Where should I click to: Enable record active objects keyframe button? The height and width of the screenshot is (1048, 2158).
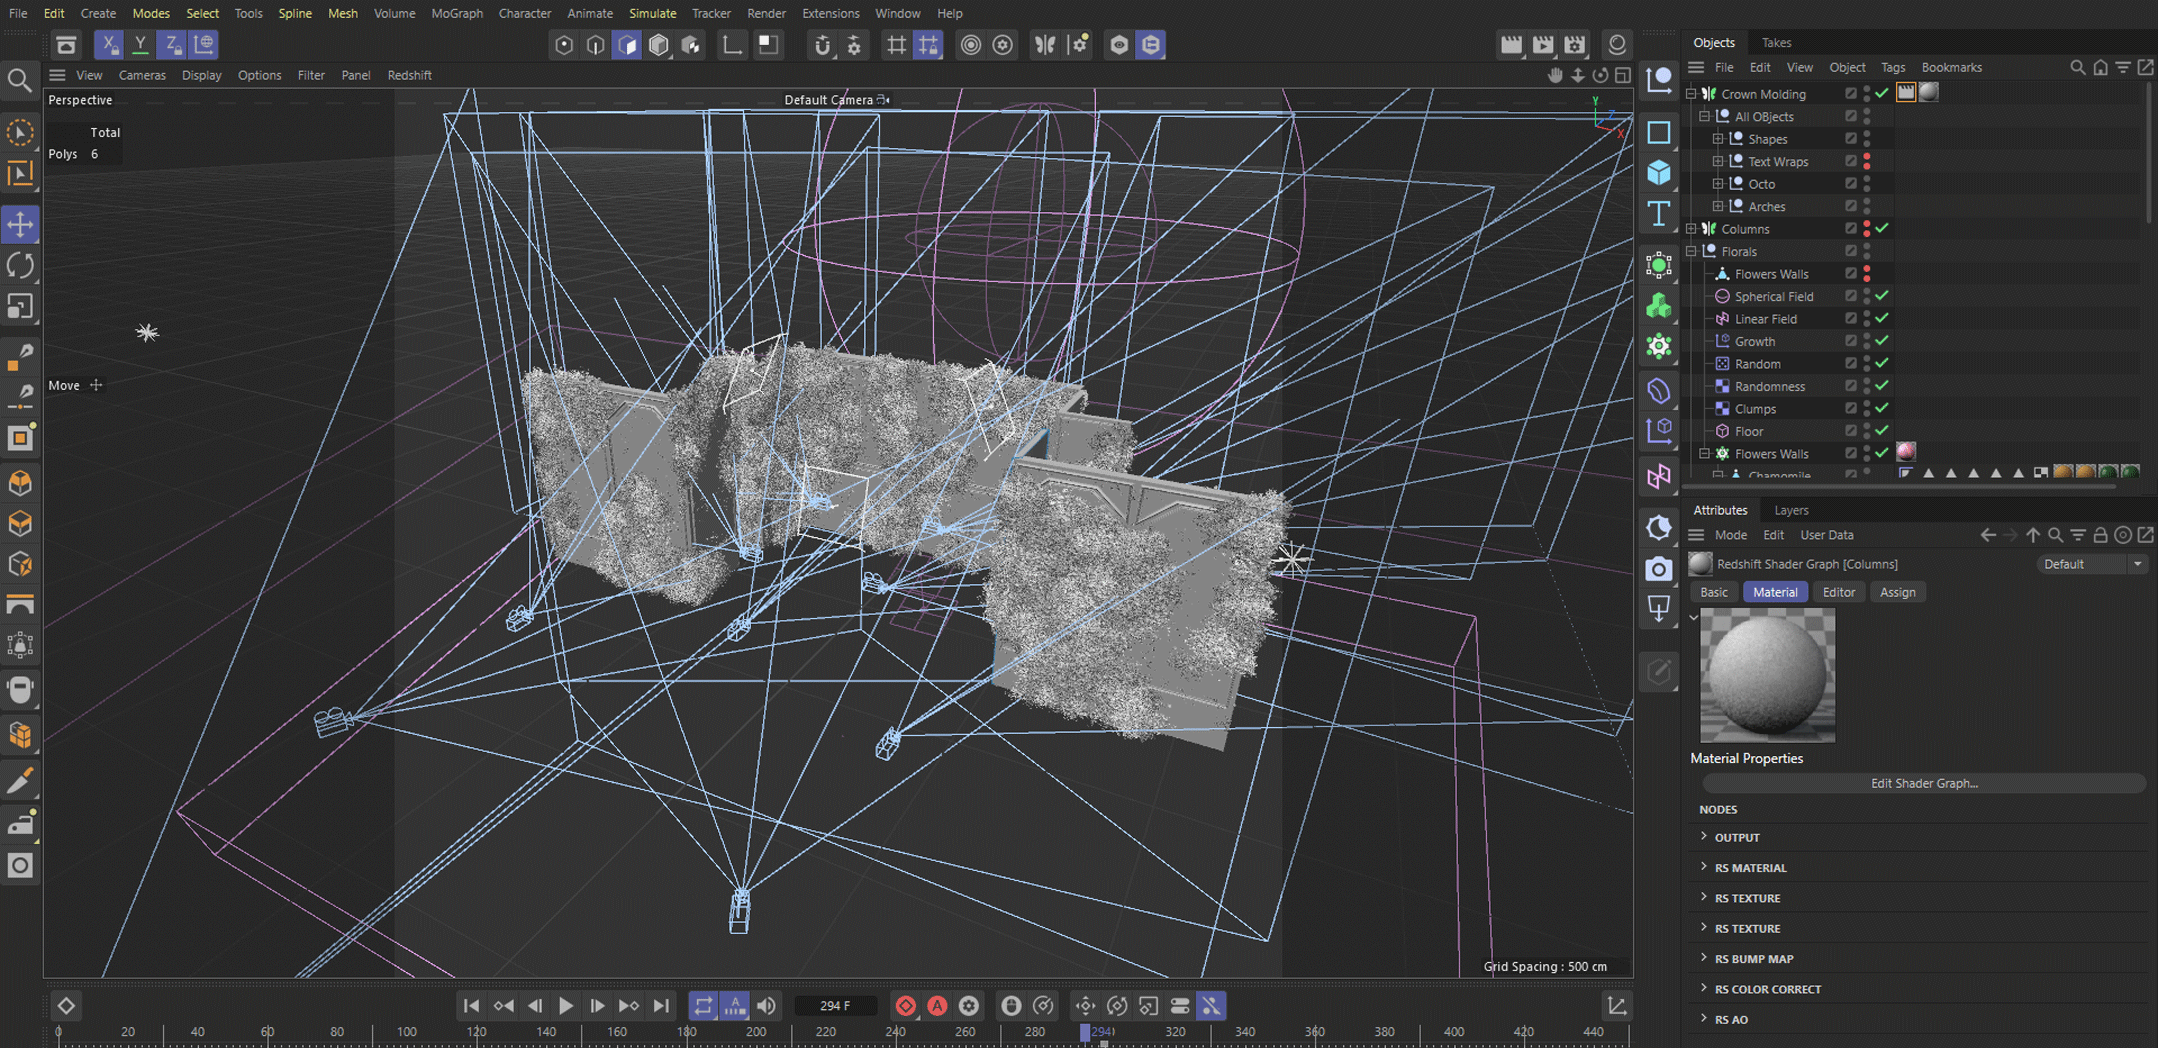tap(905, 1006)
